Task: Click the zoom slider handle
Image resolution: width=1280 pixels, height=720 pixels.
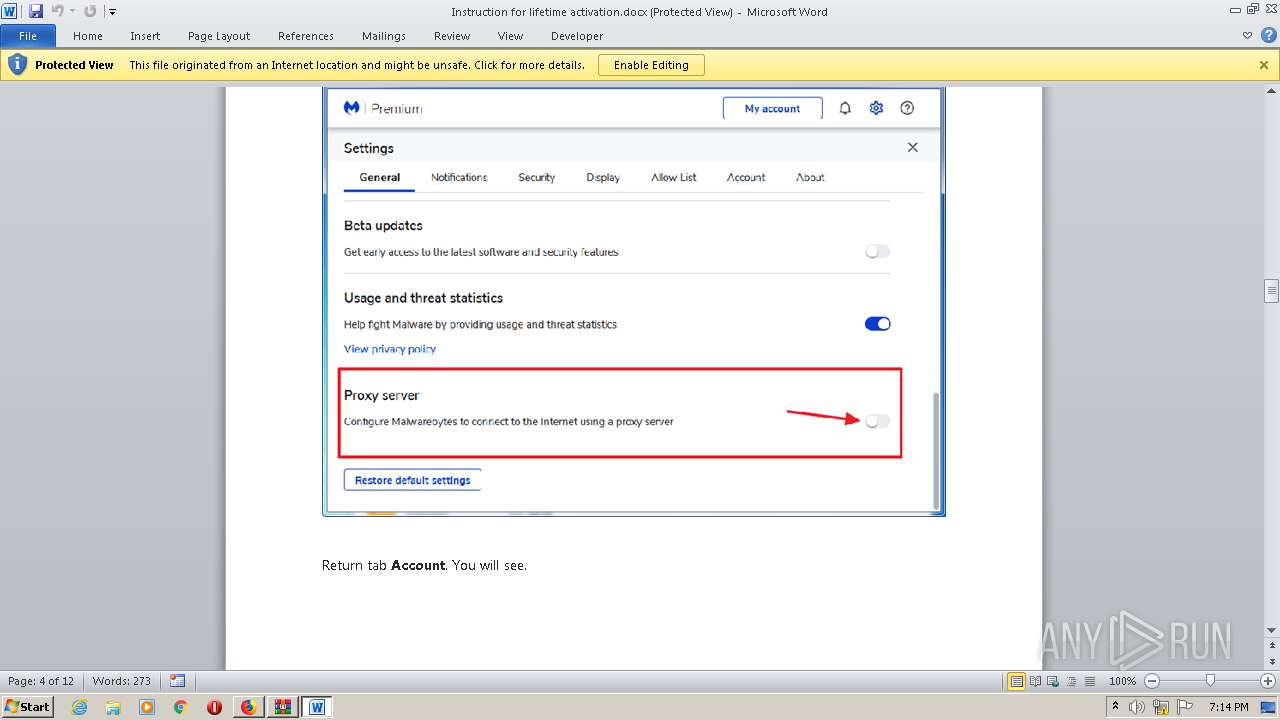Action: tap(1210, 681)
